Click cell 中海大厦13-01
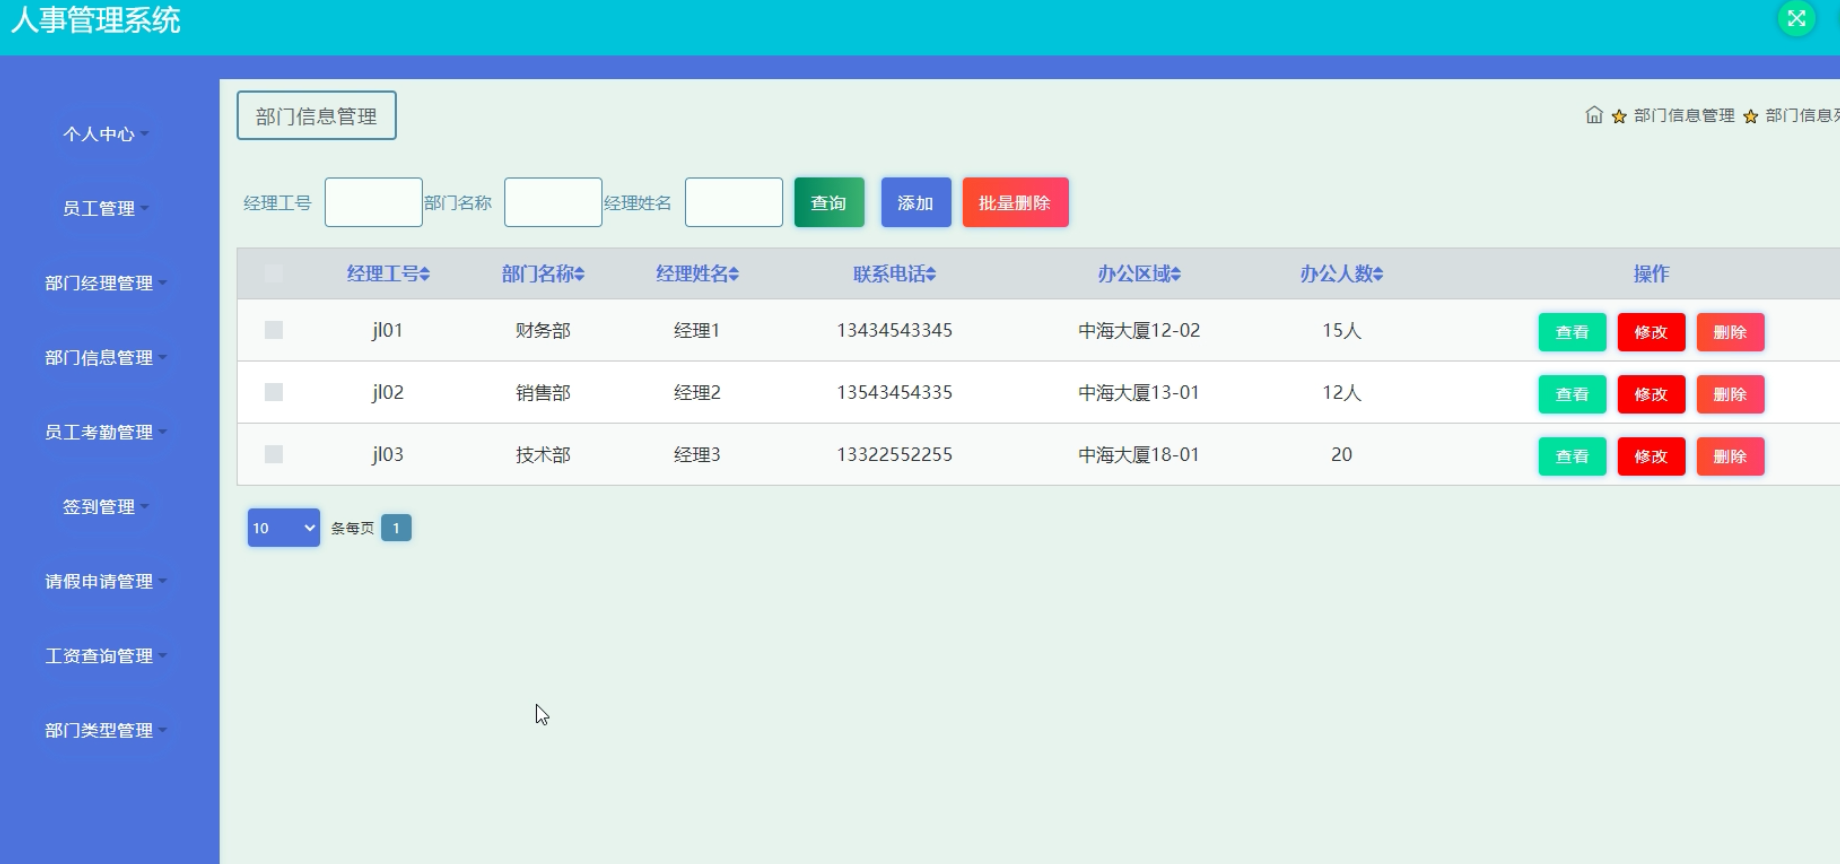This screenshot has width=1840, height=864. pos(1138,392)
